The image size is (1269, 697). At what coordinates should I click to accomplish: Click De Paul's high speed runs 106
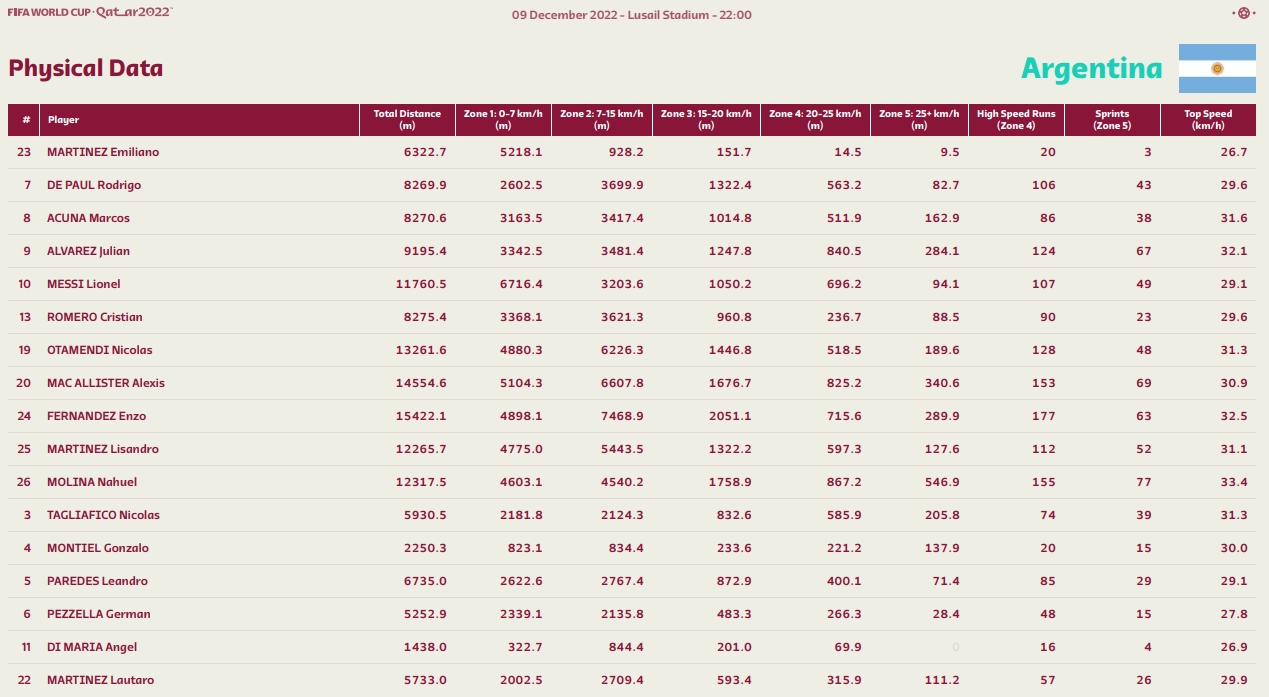[x=1045, y=185]
